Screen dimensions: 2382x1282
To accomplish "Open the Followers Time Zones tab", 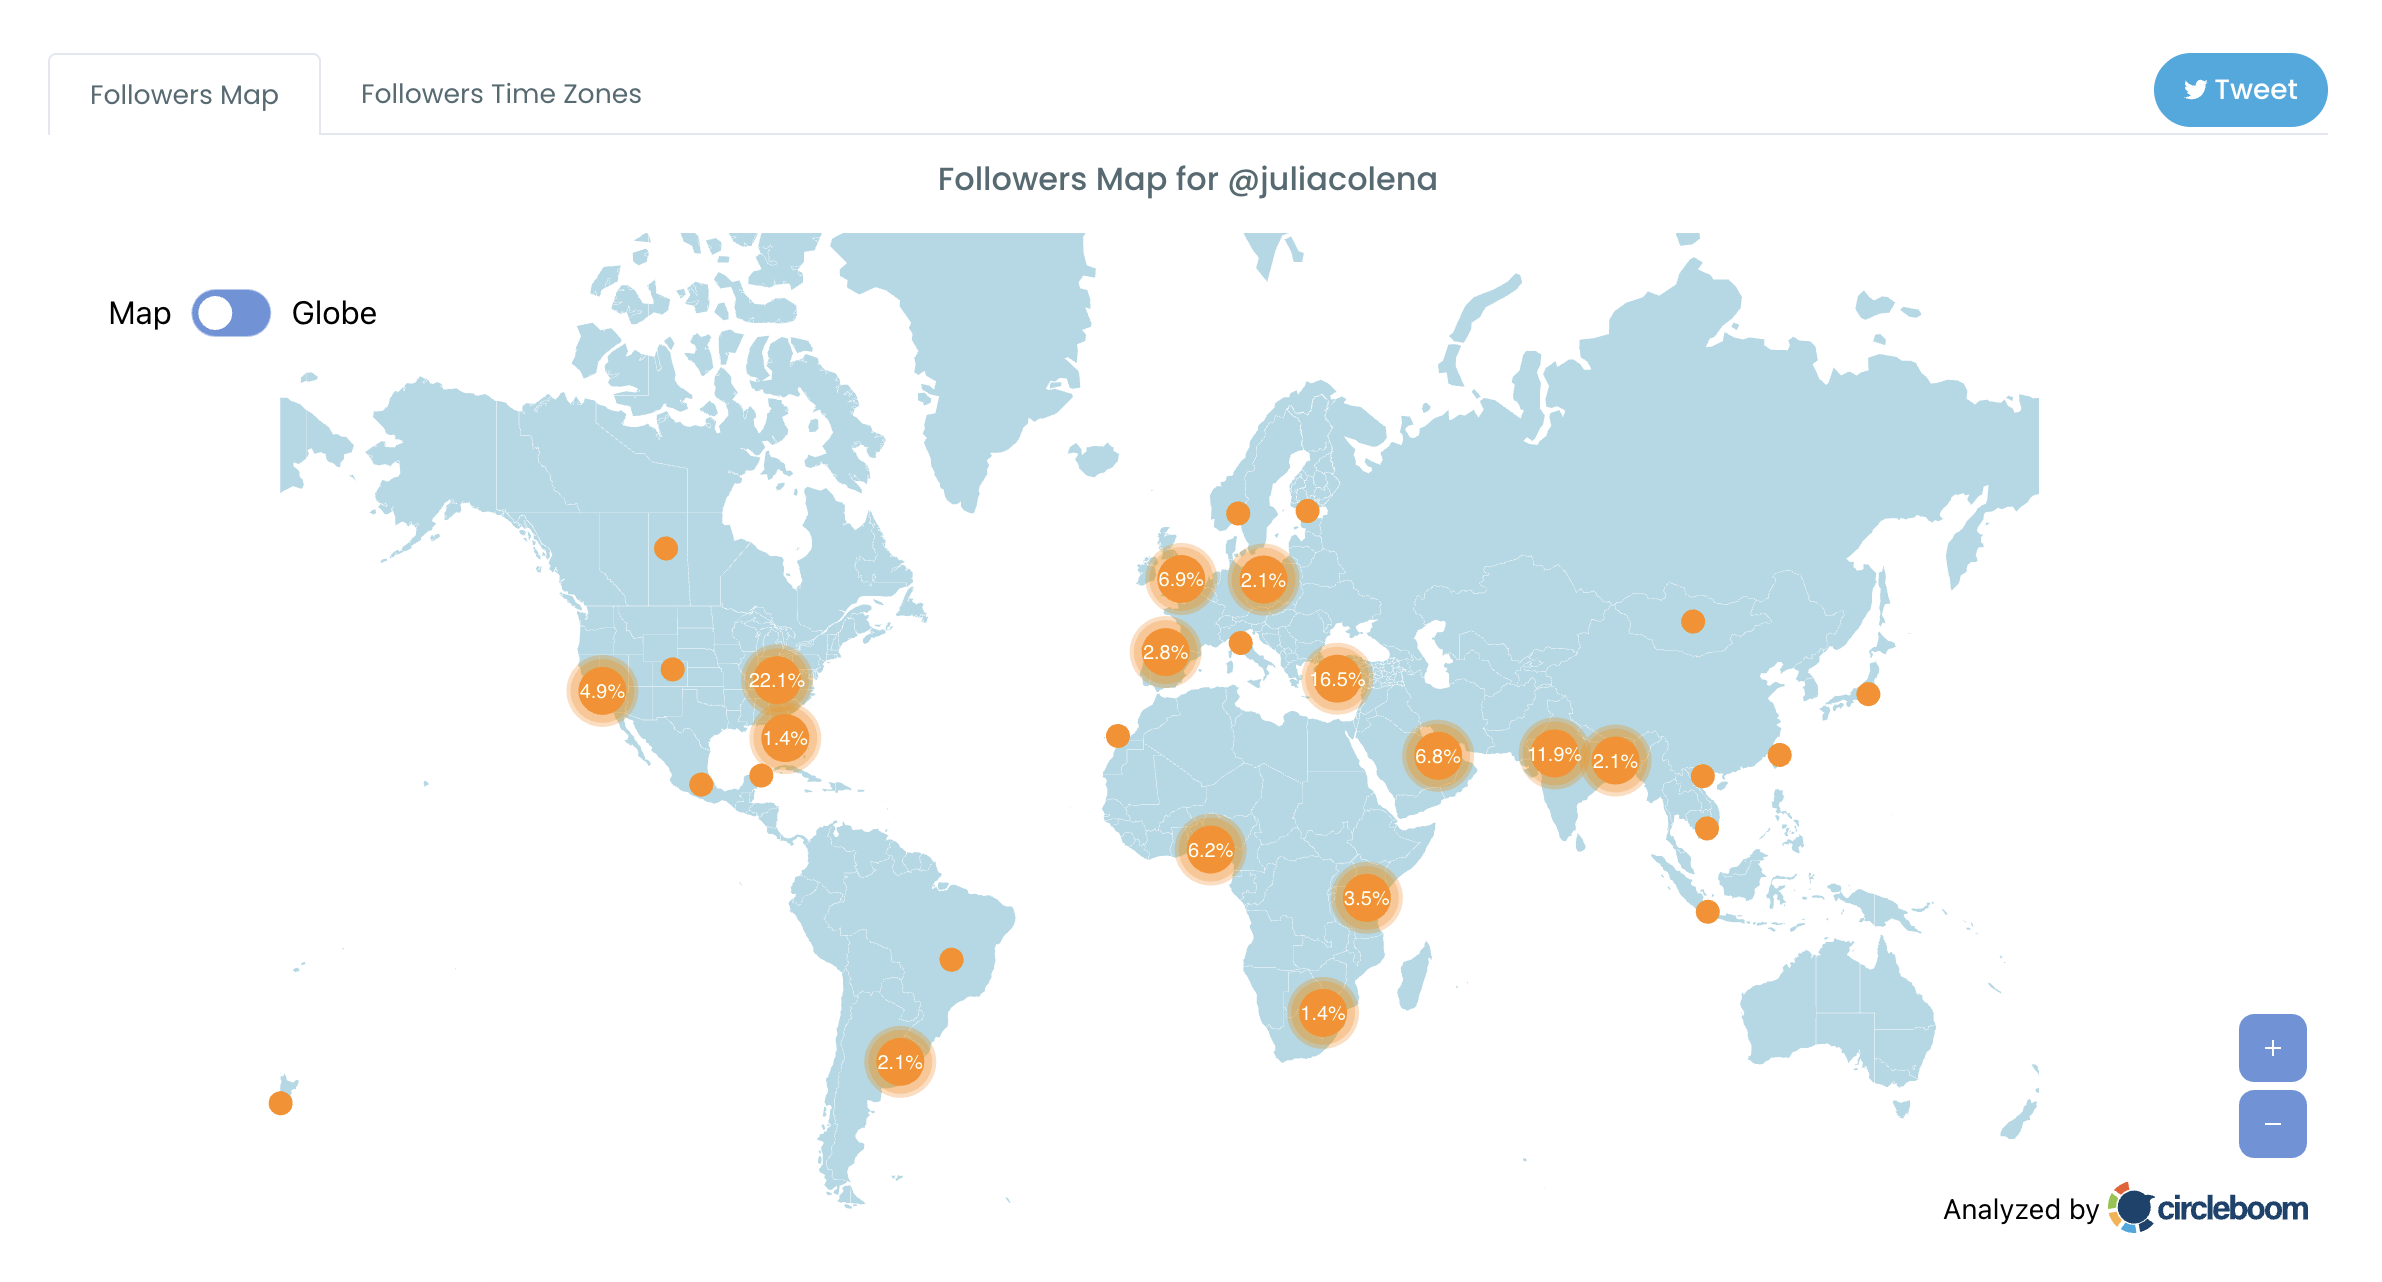I will pos(500,93).
